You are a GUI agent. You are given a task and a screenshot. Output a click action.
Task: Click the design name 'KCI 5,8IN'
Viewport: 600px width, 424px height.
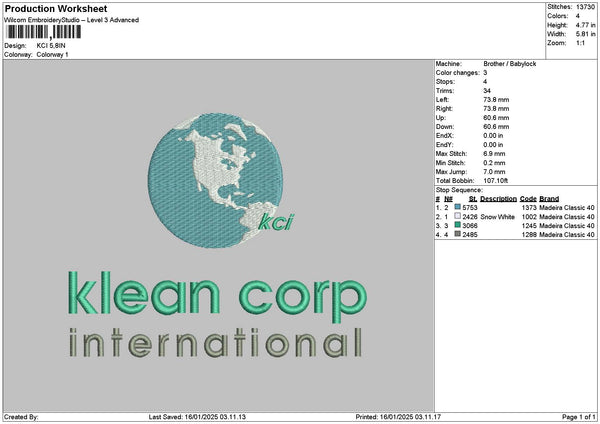coord(51,46)
